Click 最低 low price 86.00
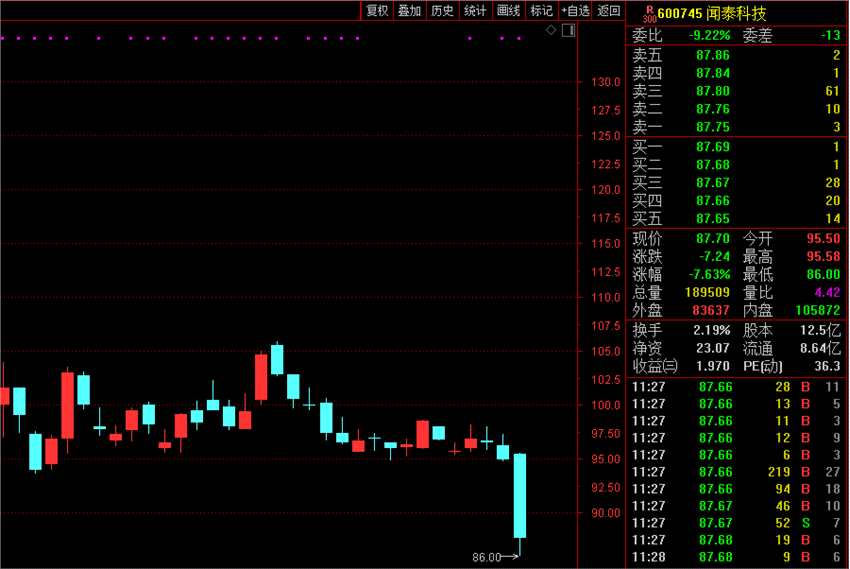Viewport: 850px width, 569px height. click(x=823, y=274)
